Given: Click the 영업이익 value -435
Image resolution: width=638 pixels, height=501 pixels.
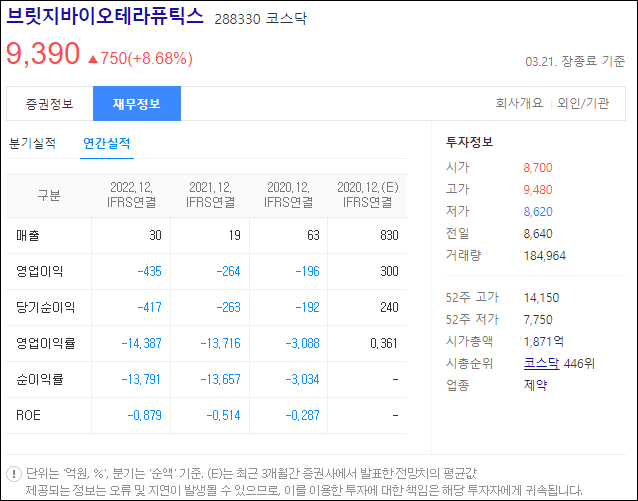Looking at the screenshot, I should click(x=149, y=271).
